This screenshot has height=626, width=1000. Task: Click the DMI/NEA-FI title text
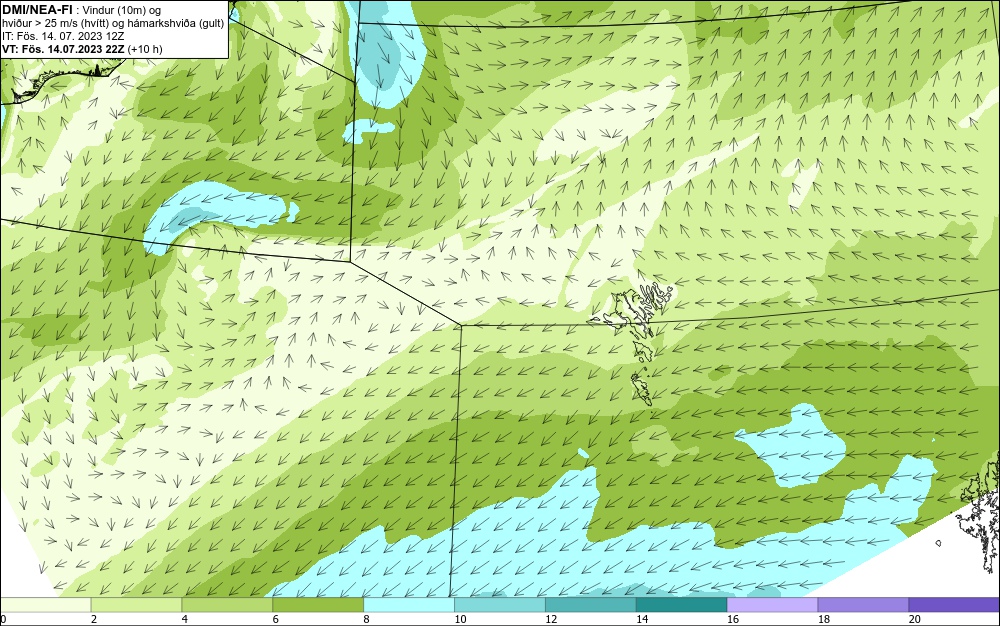coord(38,10)
